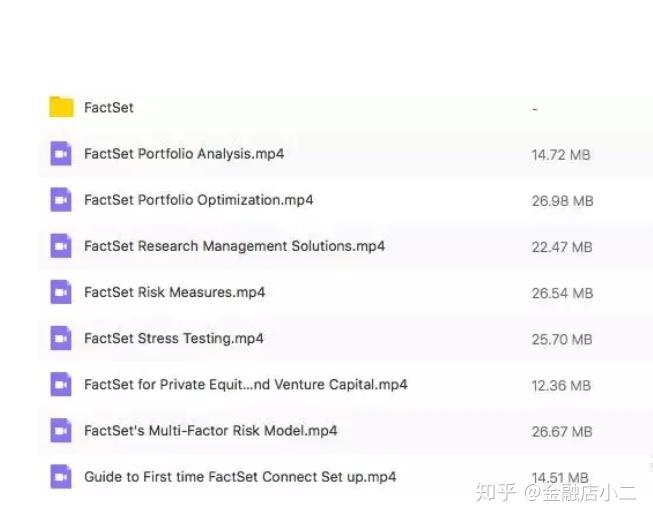The image size is (653, 521).
Task: Click the 14.72 MB size value
Action: click(561, 155)
